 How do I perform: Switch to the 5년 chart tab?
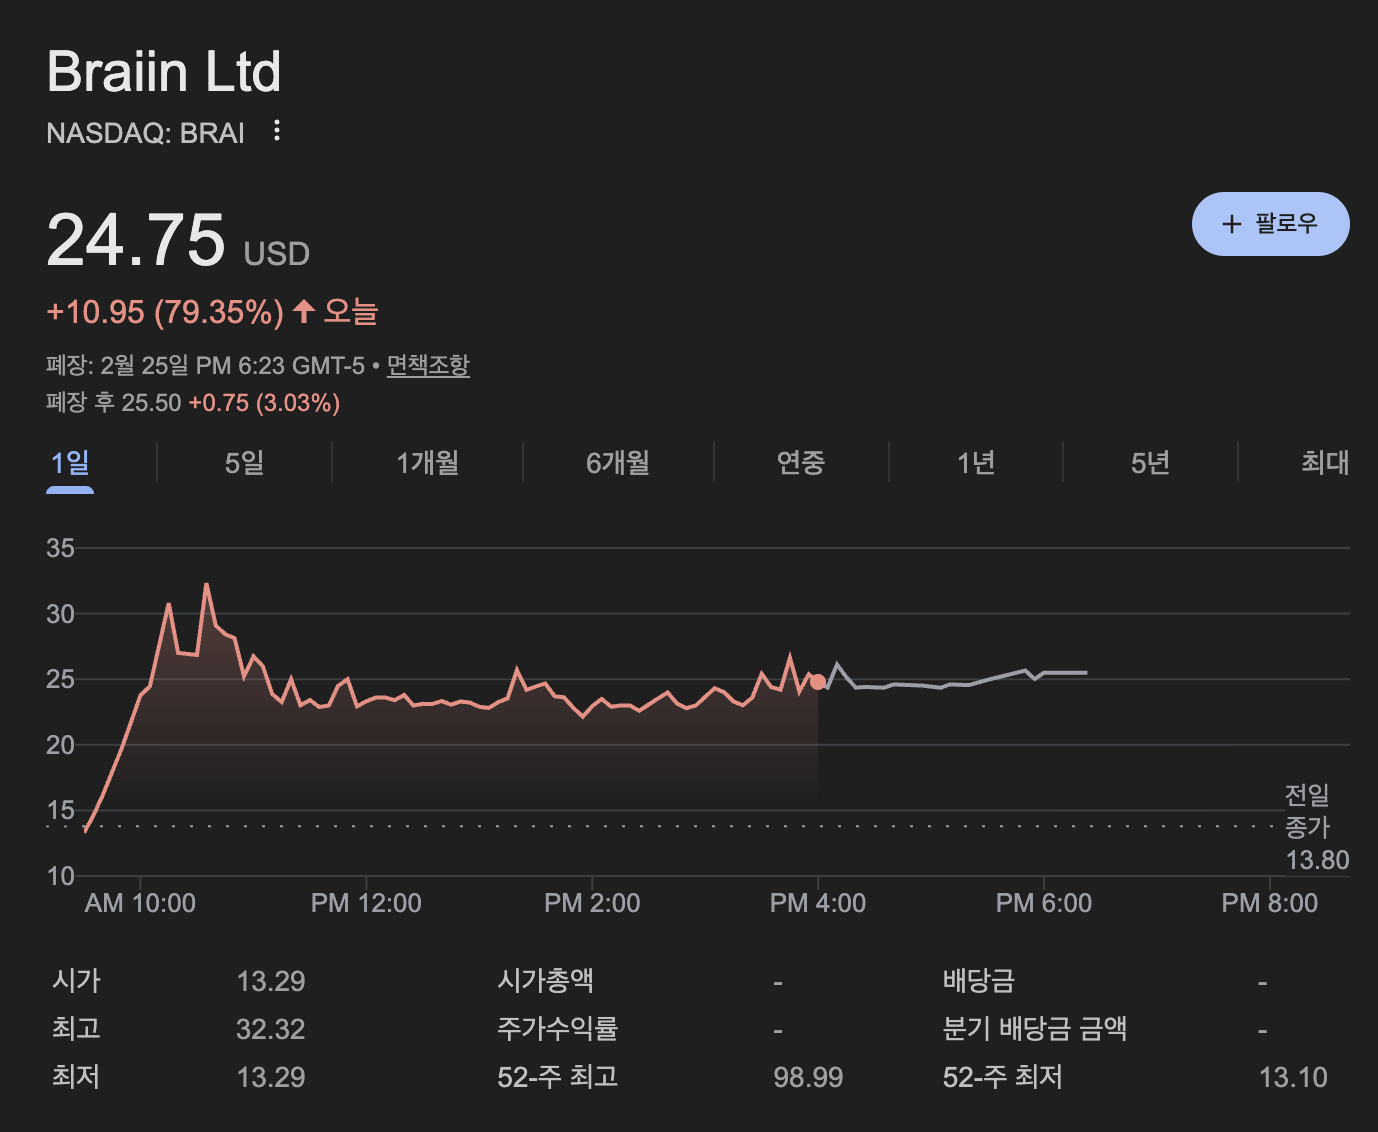(1150, 463)
